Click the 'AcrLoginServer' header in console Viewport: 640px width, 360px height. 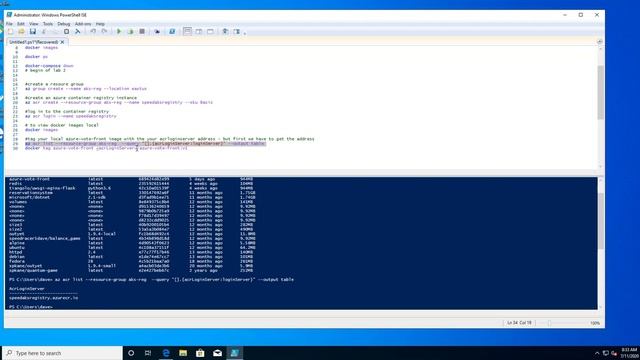(27, 289)
